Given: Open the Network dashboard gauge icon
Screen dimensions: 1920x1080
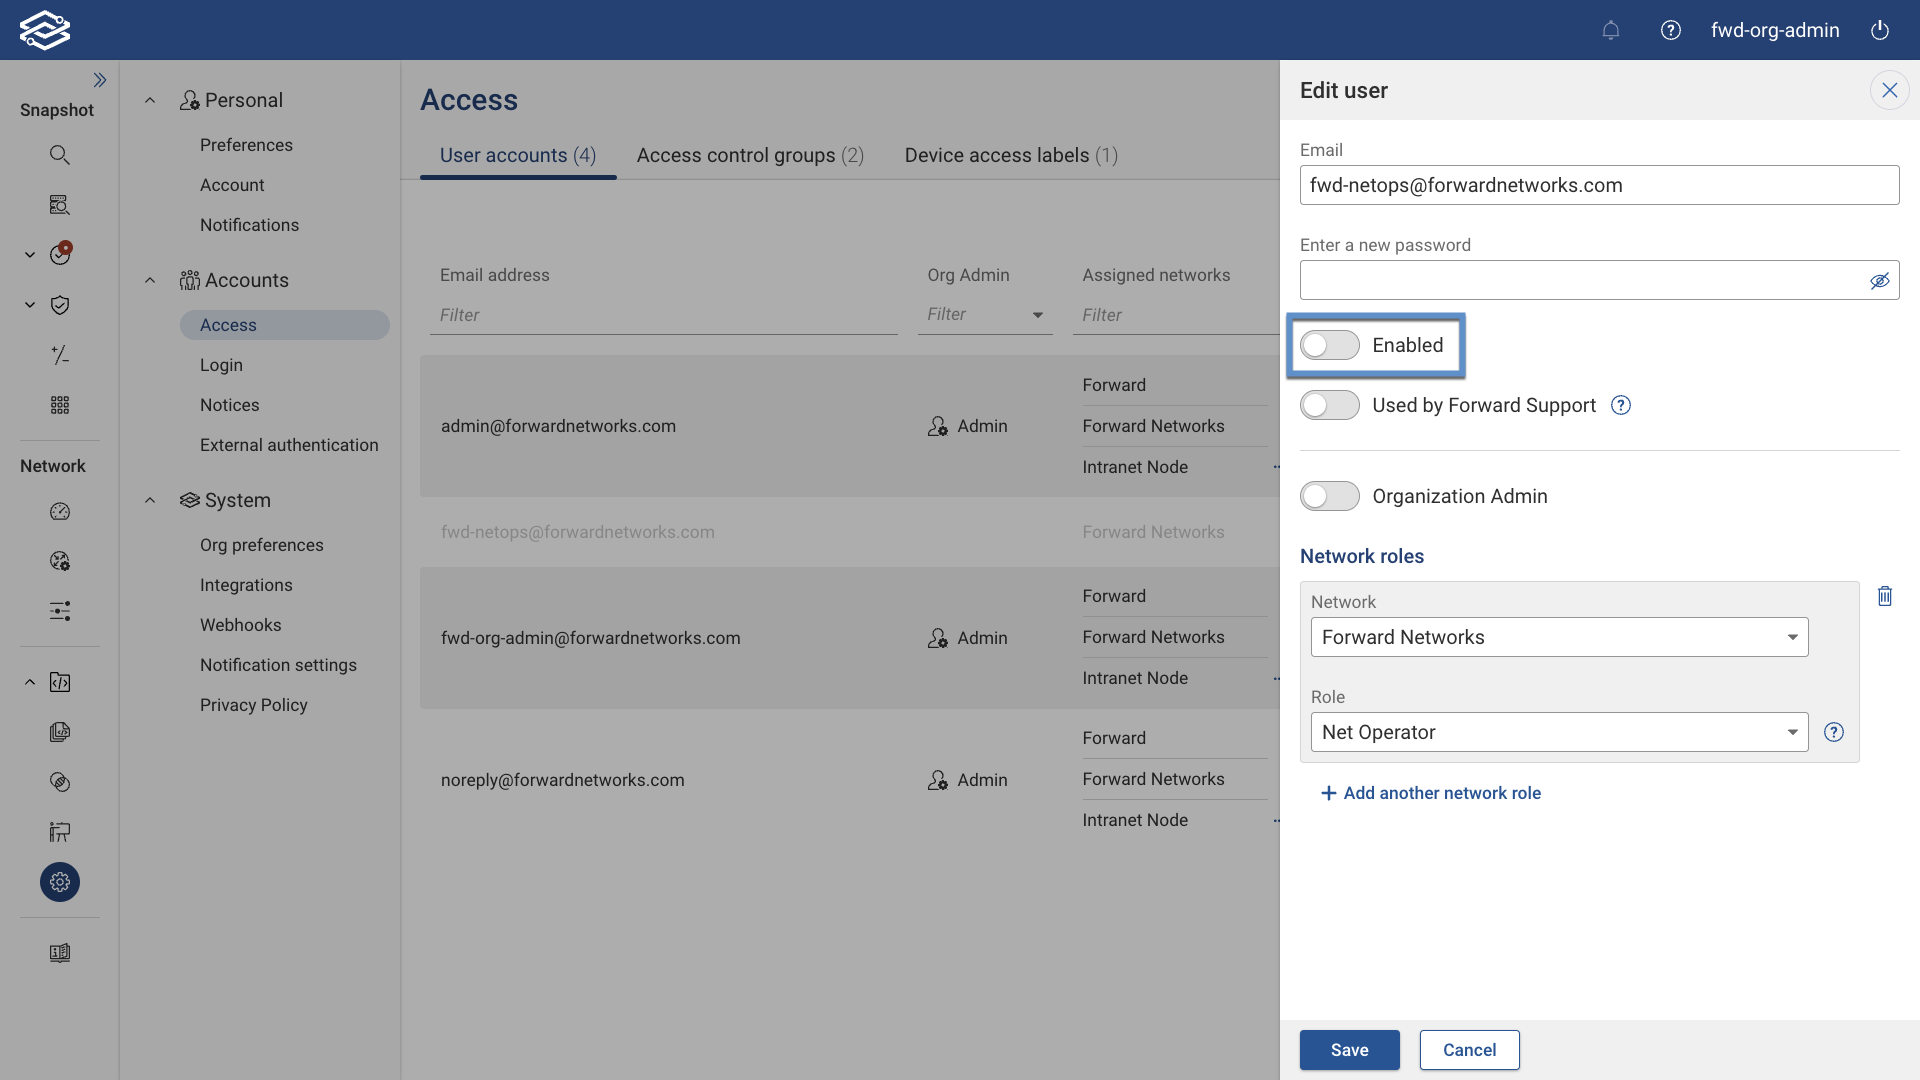Looking at the screenshot, I should [x=60, y=511].
